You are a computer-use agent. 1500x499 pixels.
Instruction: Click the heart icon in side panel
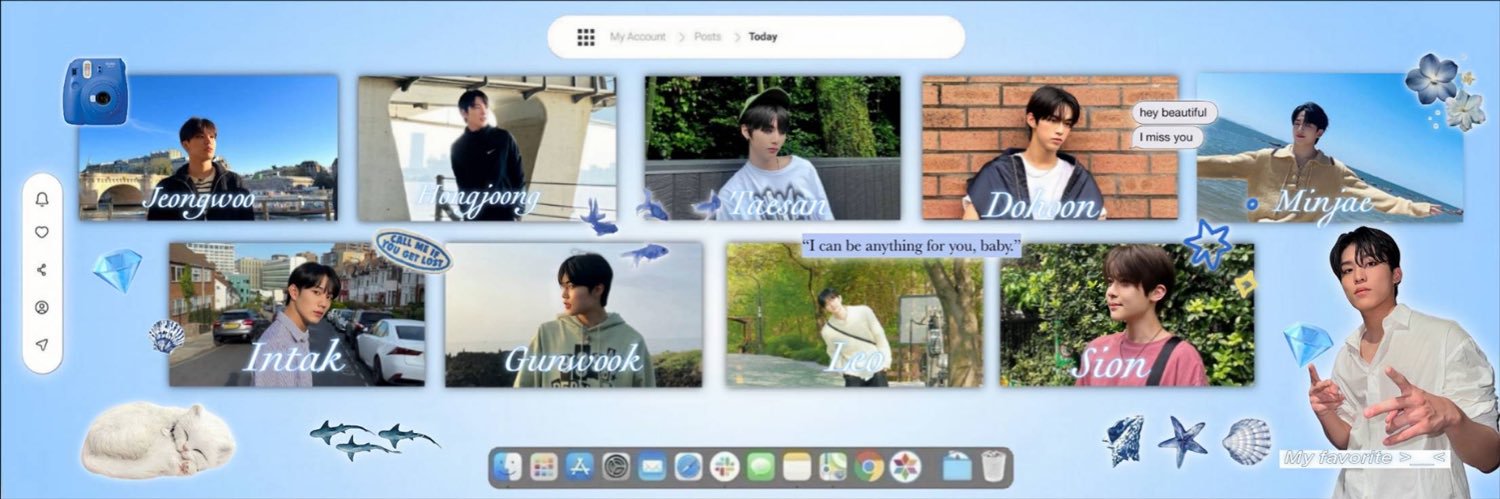click(42, 232)
